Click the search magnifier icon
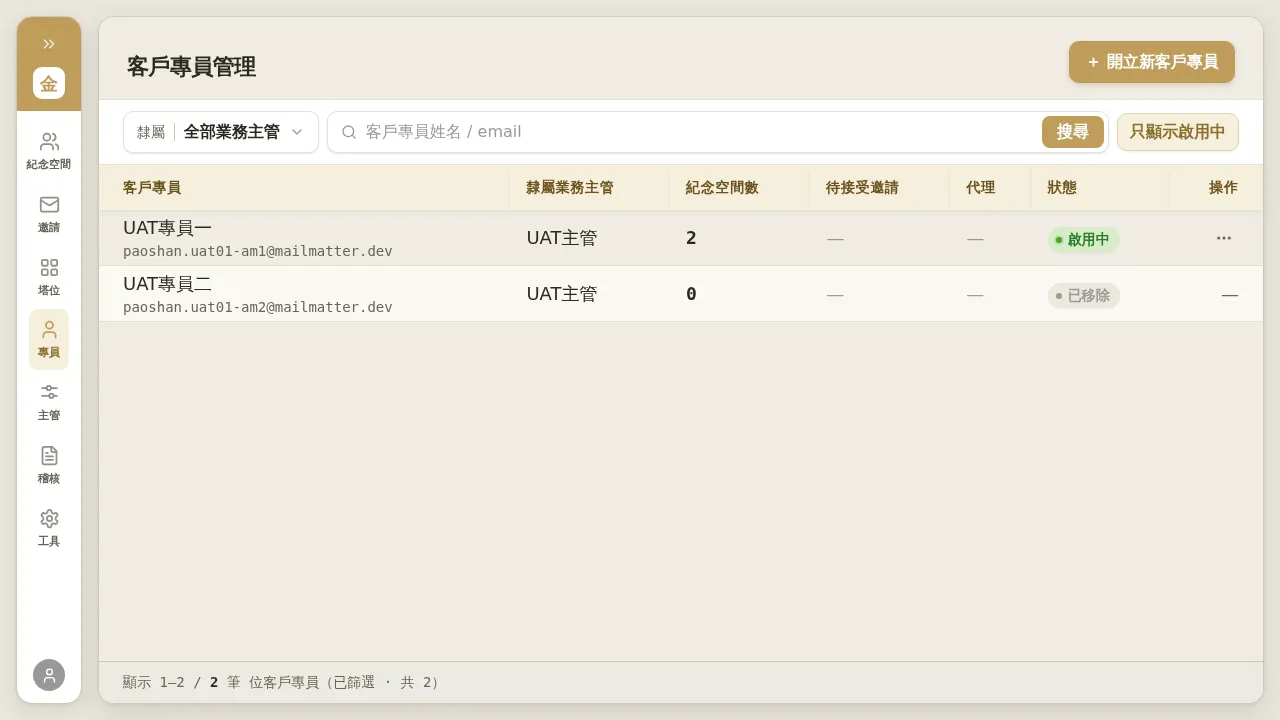Image resolution: width=1280 pixels, height=720 pixels. tap(349, 132)
